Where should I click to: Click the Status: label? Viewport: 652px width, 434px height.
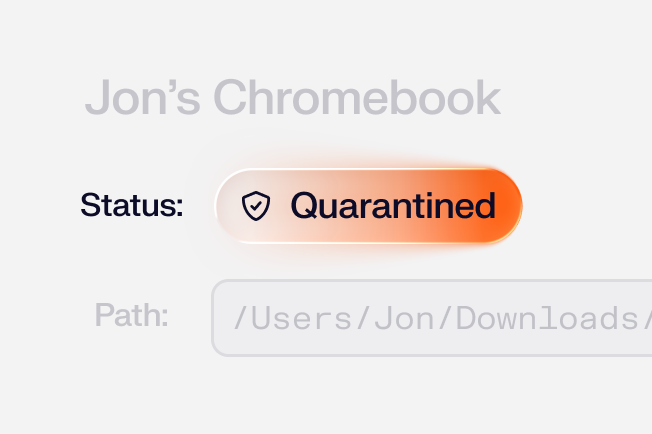pyautogui.click(x=132, y=206)
